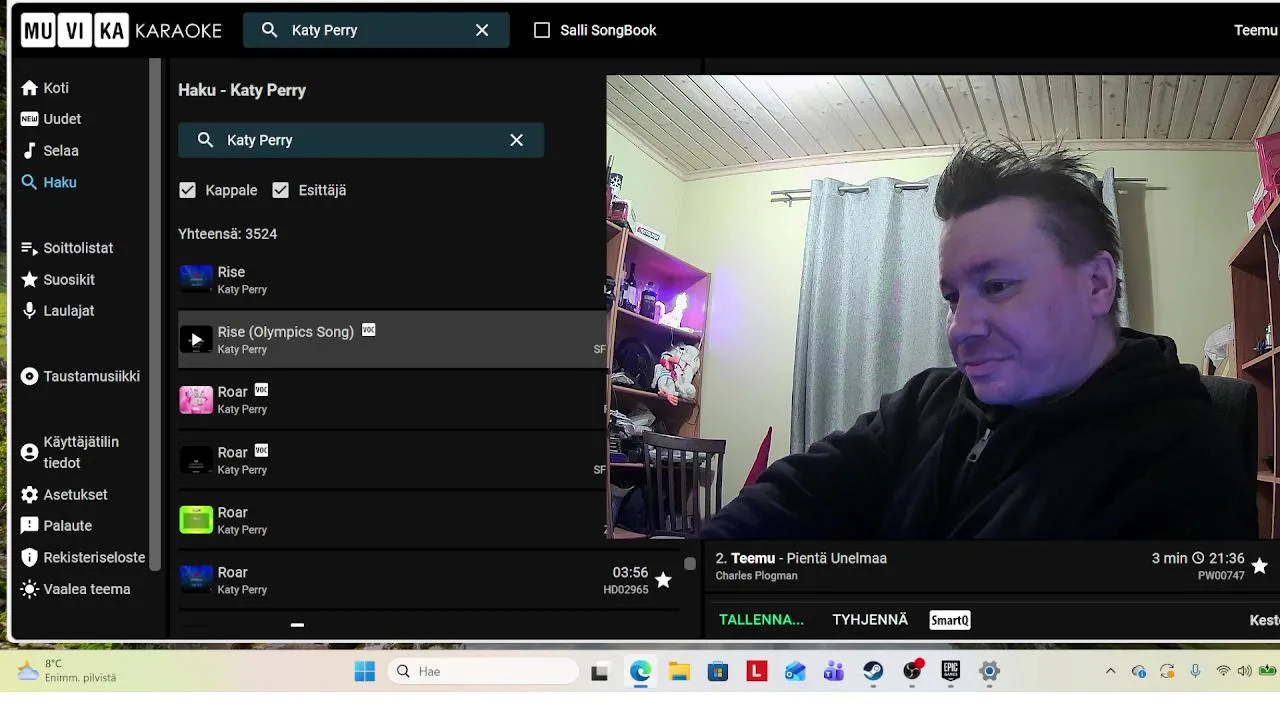1280x720 pixels.
Task: Open File Explorer from taskbar
Action: click(x=679, y=672)
